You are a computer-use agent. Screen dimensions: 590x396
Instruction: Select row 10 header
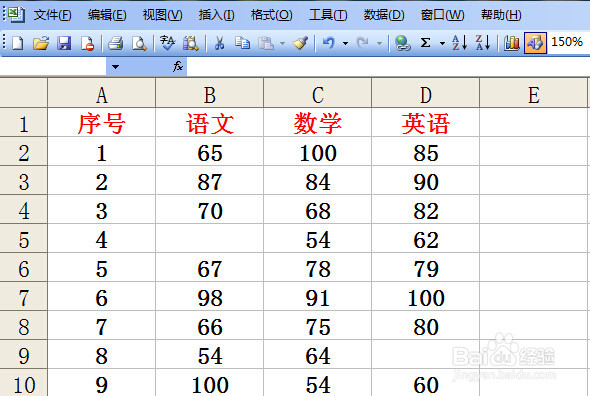click(23, 383)
